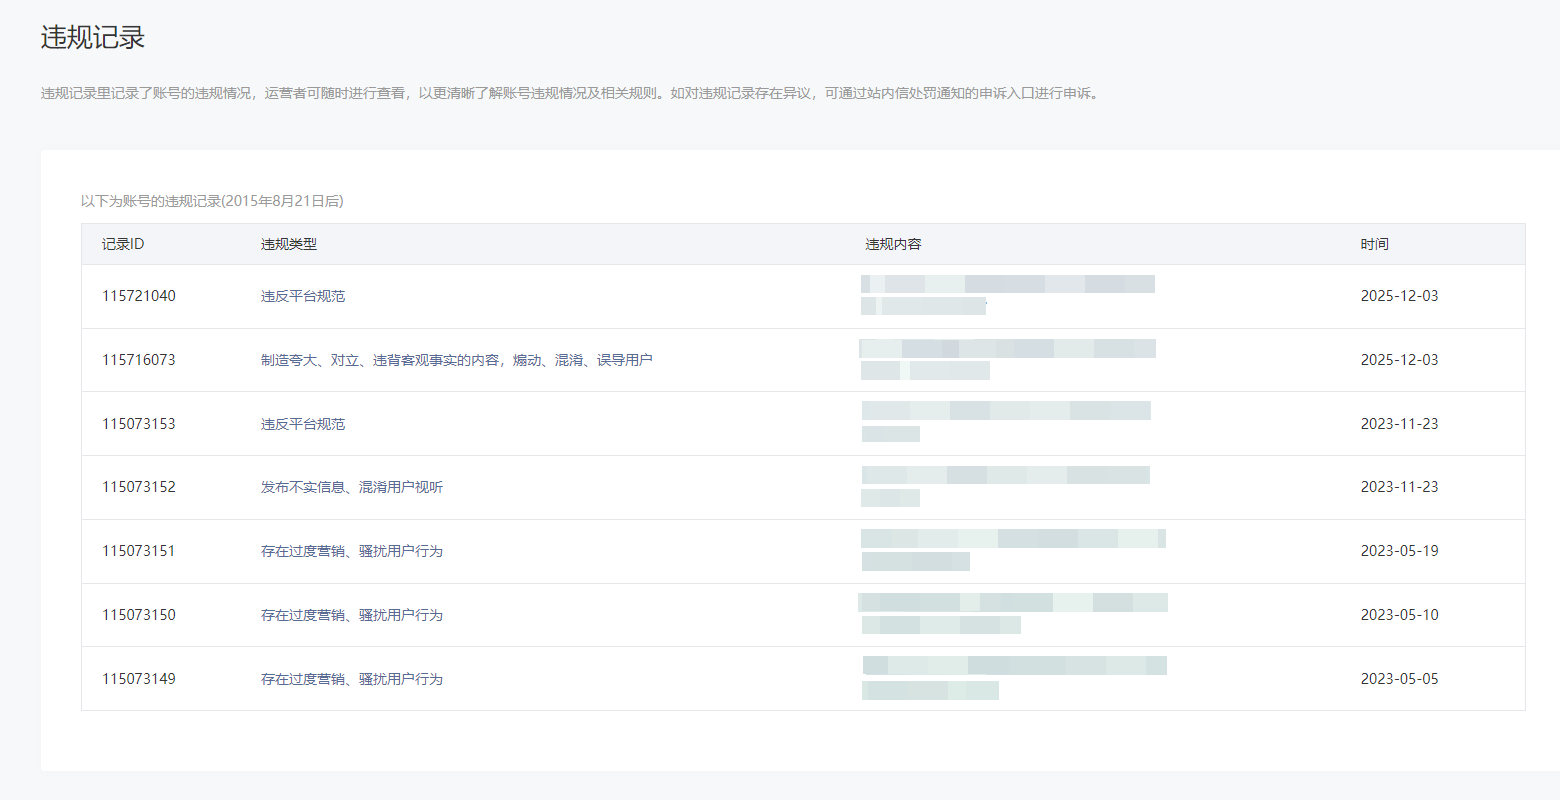
Task: Open '存在过度营销' link dated 2023-05-05
Action: [352, 679]
